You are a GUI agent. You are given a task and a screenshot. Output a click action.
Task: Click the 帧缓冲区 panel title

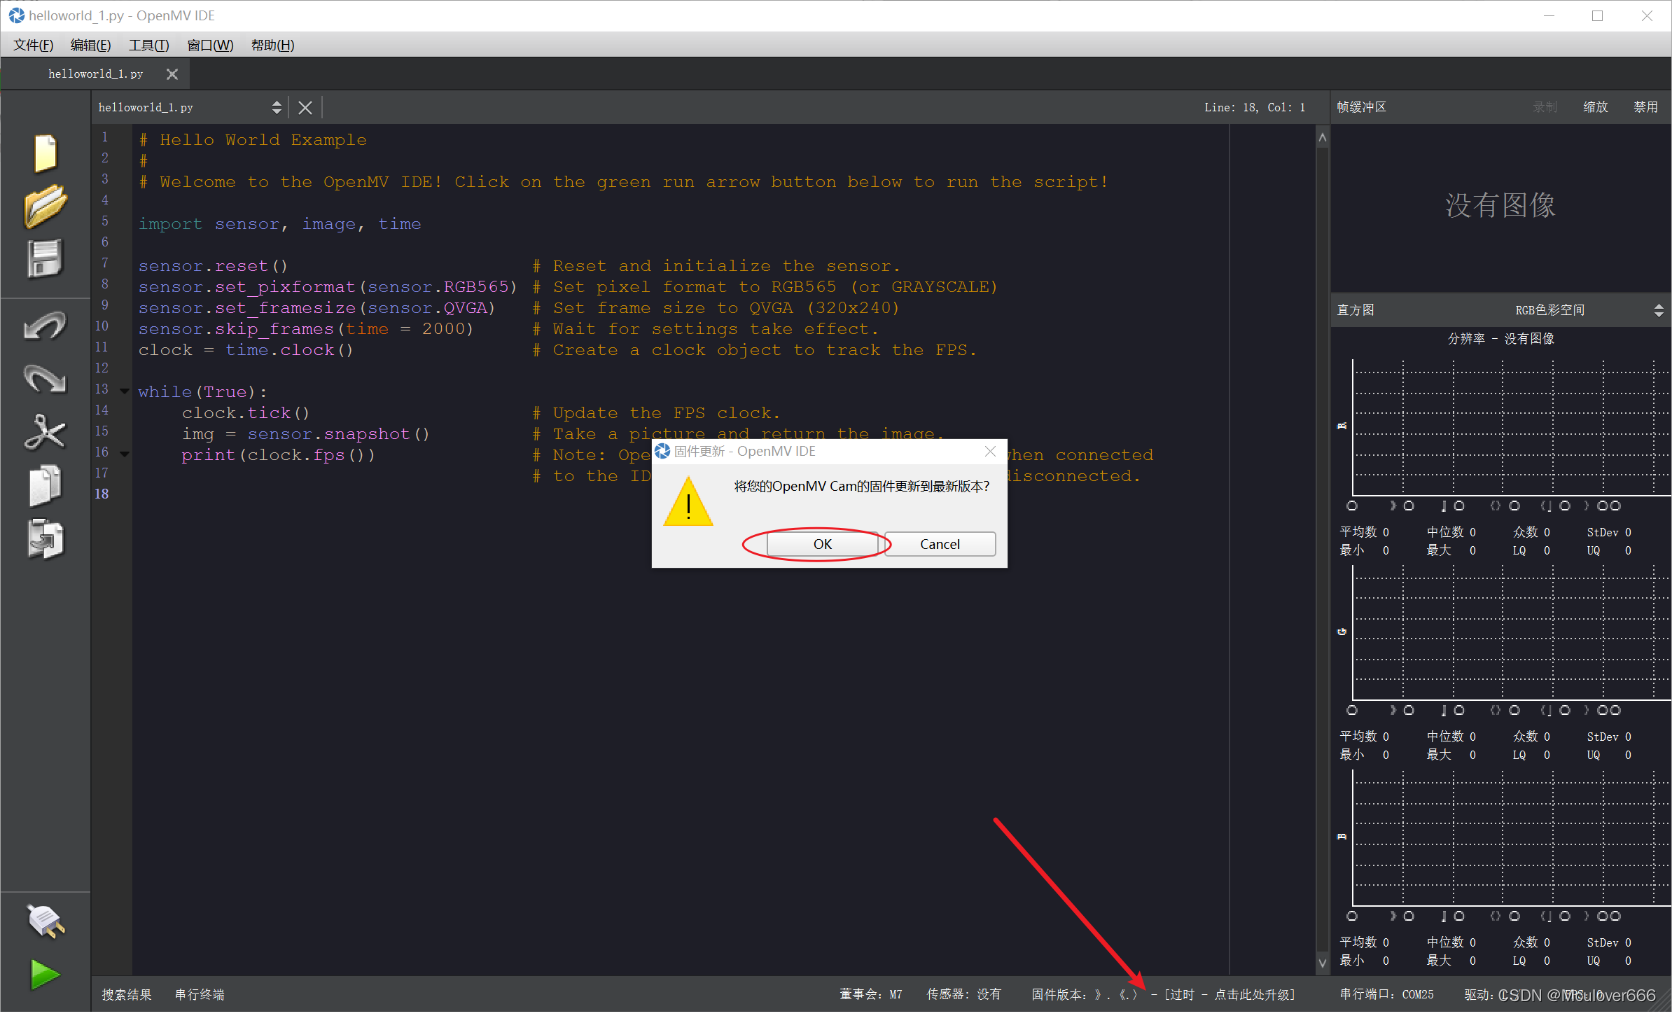coord(1361,107)
